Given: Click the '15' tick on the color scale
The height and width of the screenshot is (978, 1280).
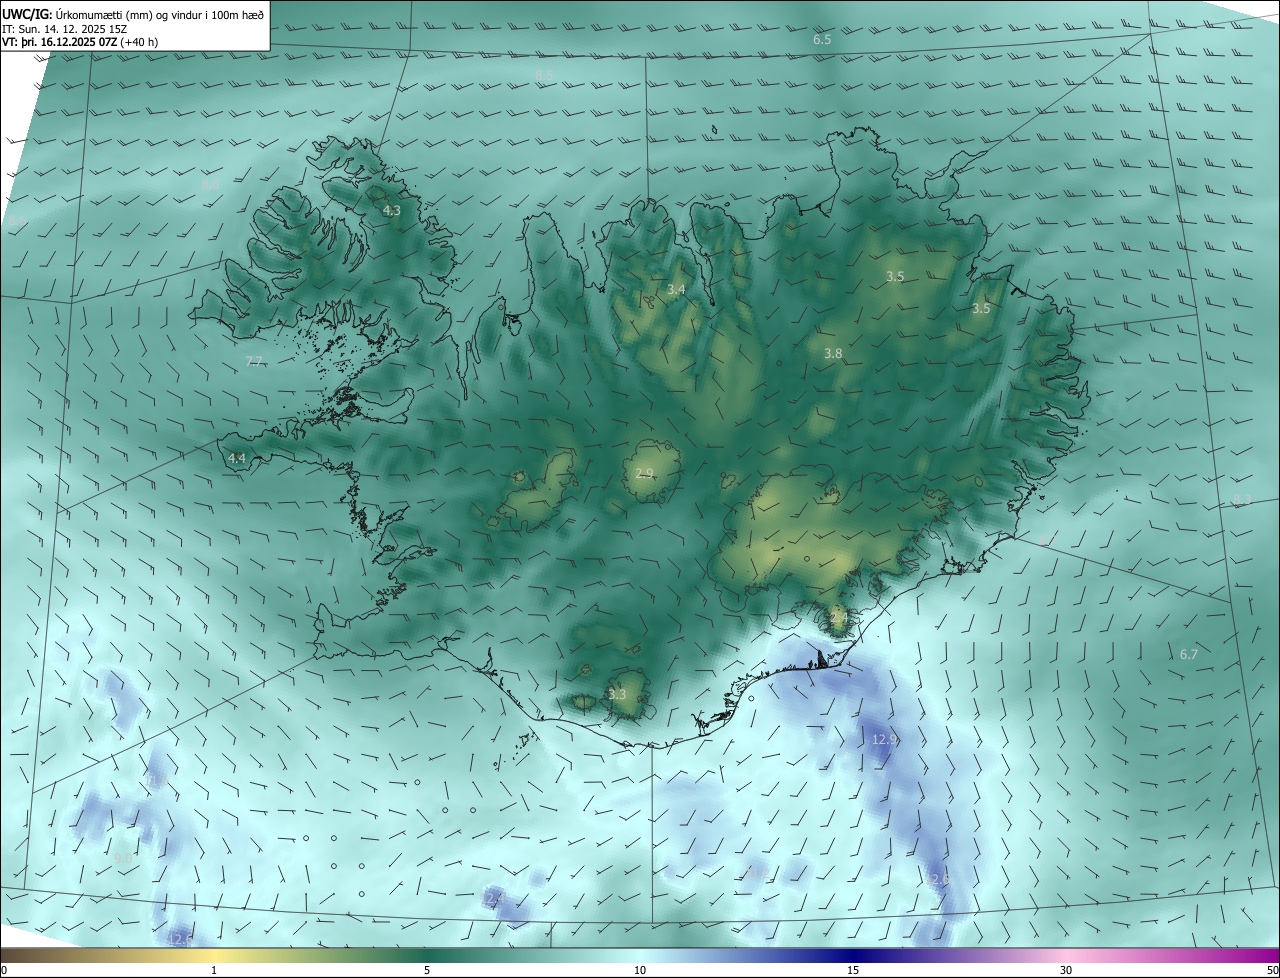Looking at the screenshot, I should coord(853,970).
